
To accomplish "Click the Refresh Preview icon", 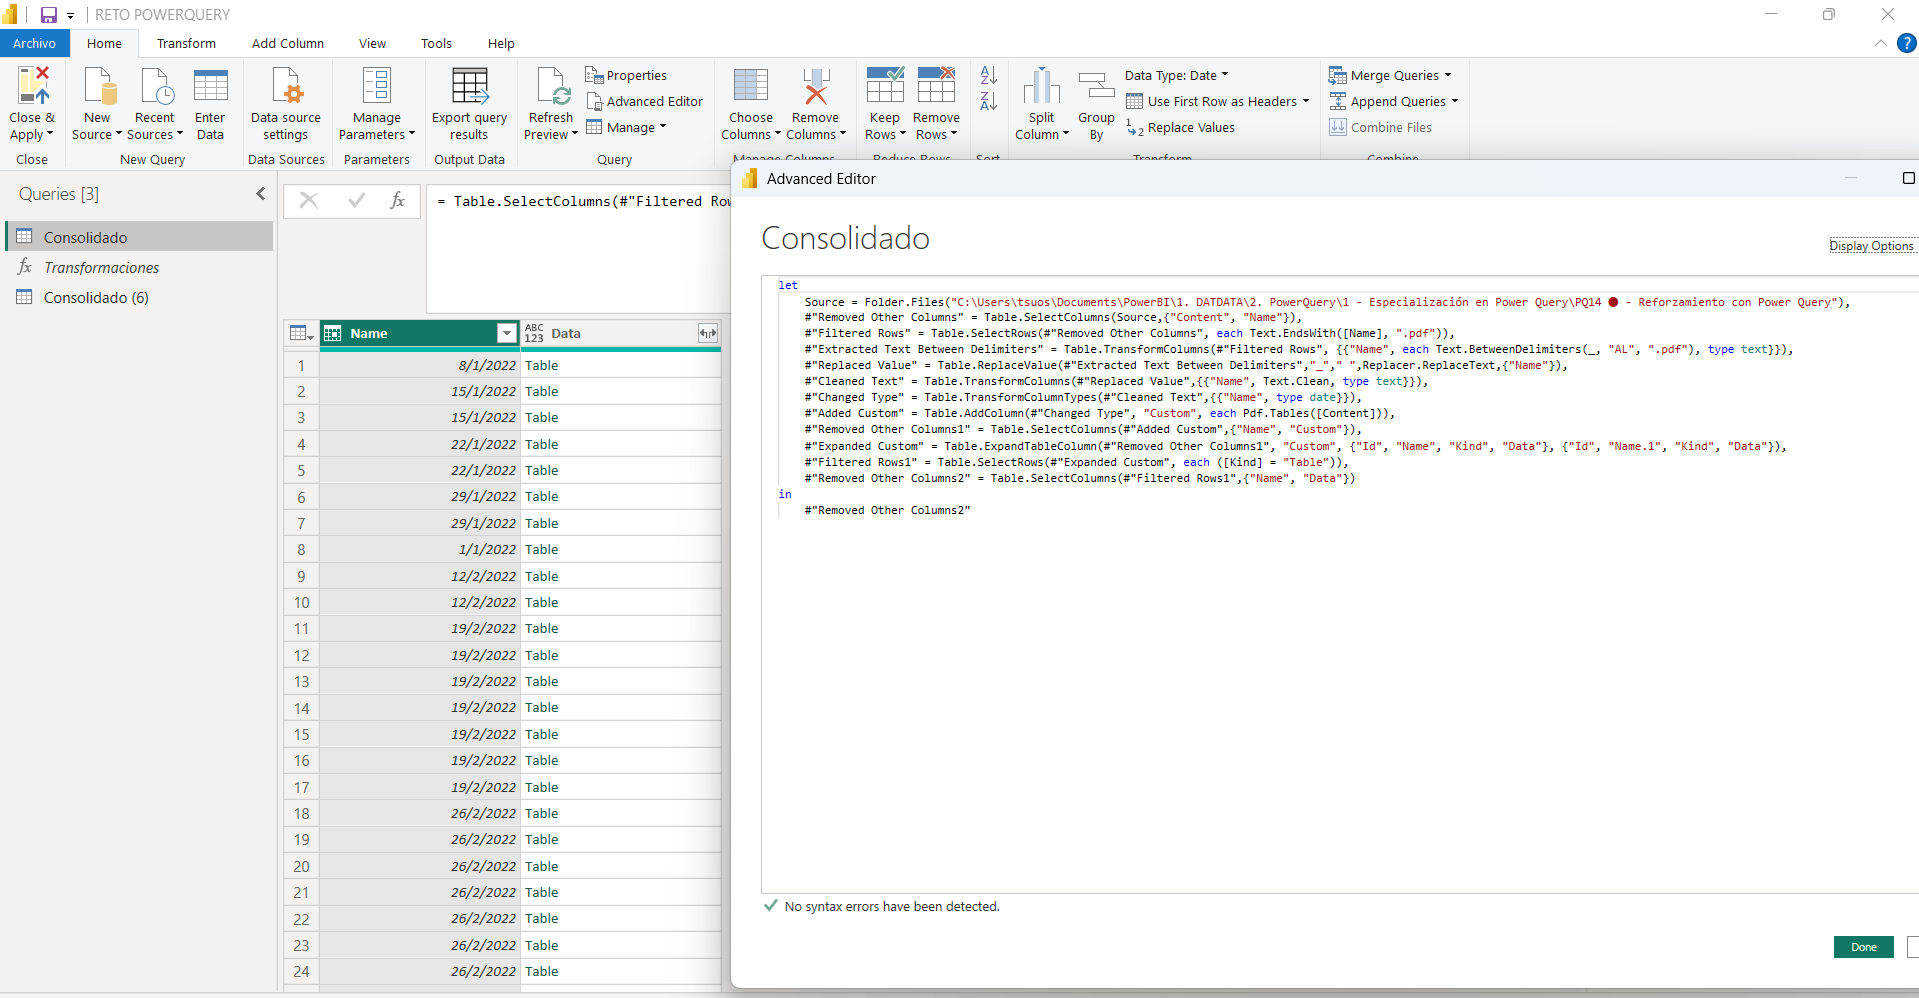I will tap(551, 87).
